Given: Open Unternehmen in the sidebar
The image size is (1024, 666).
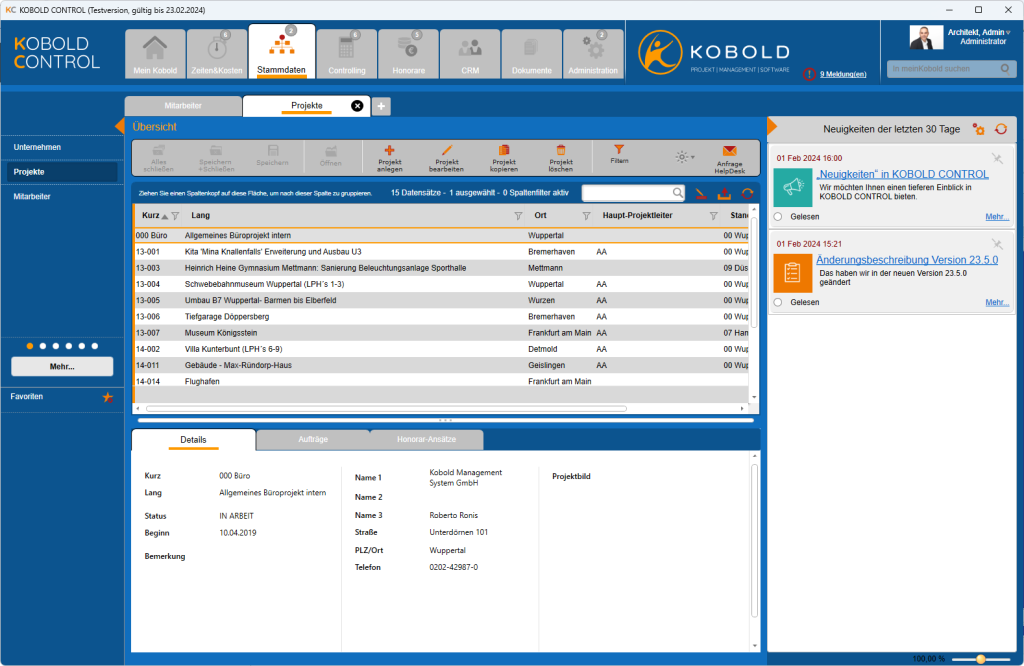Looking at the screenshot, I should [37, 148].
